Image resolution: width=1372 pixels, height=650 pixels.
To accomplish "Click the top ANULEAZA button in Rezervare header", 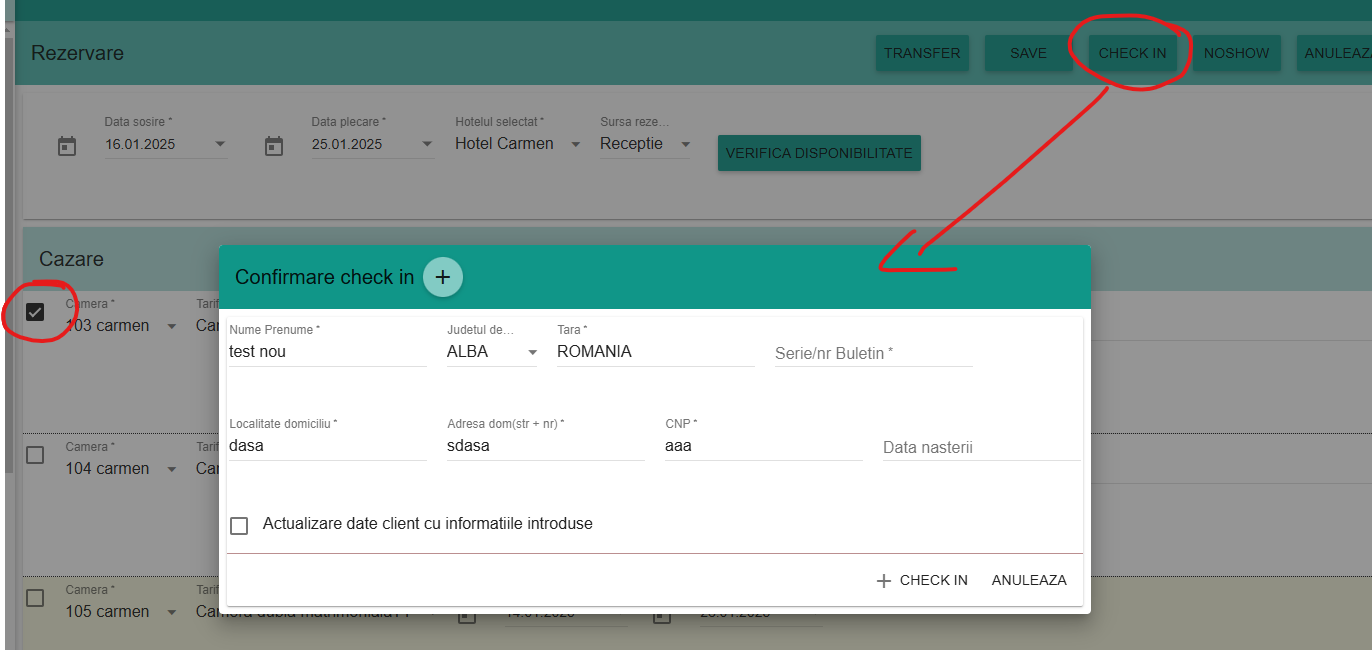I will point(1335,53).
